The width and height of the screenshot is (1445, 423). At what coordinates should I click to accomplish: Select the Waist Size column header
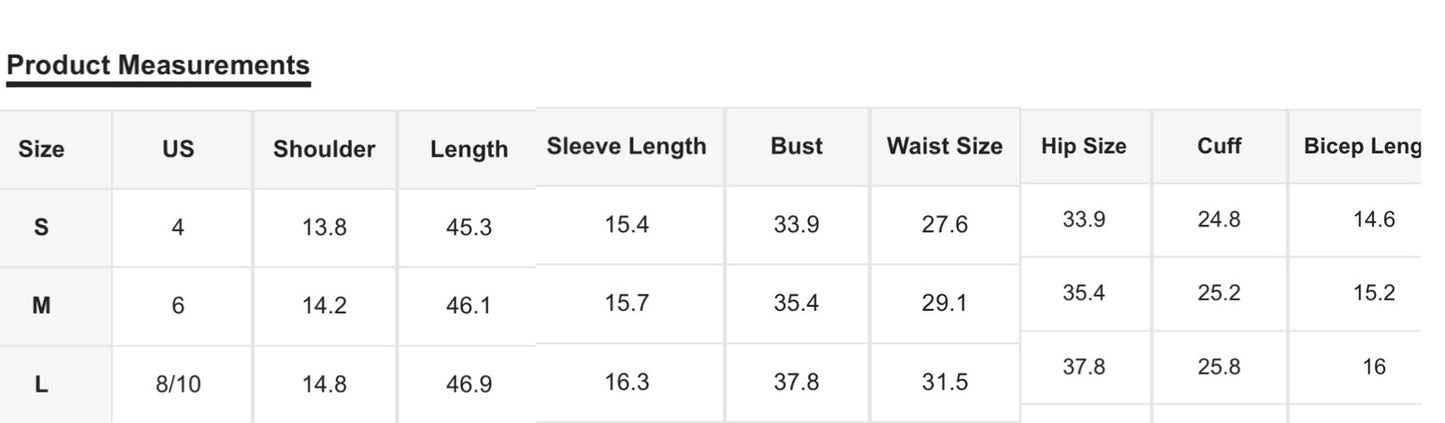click(x=944, y=146)
